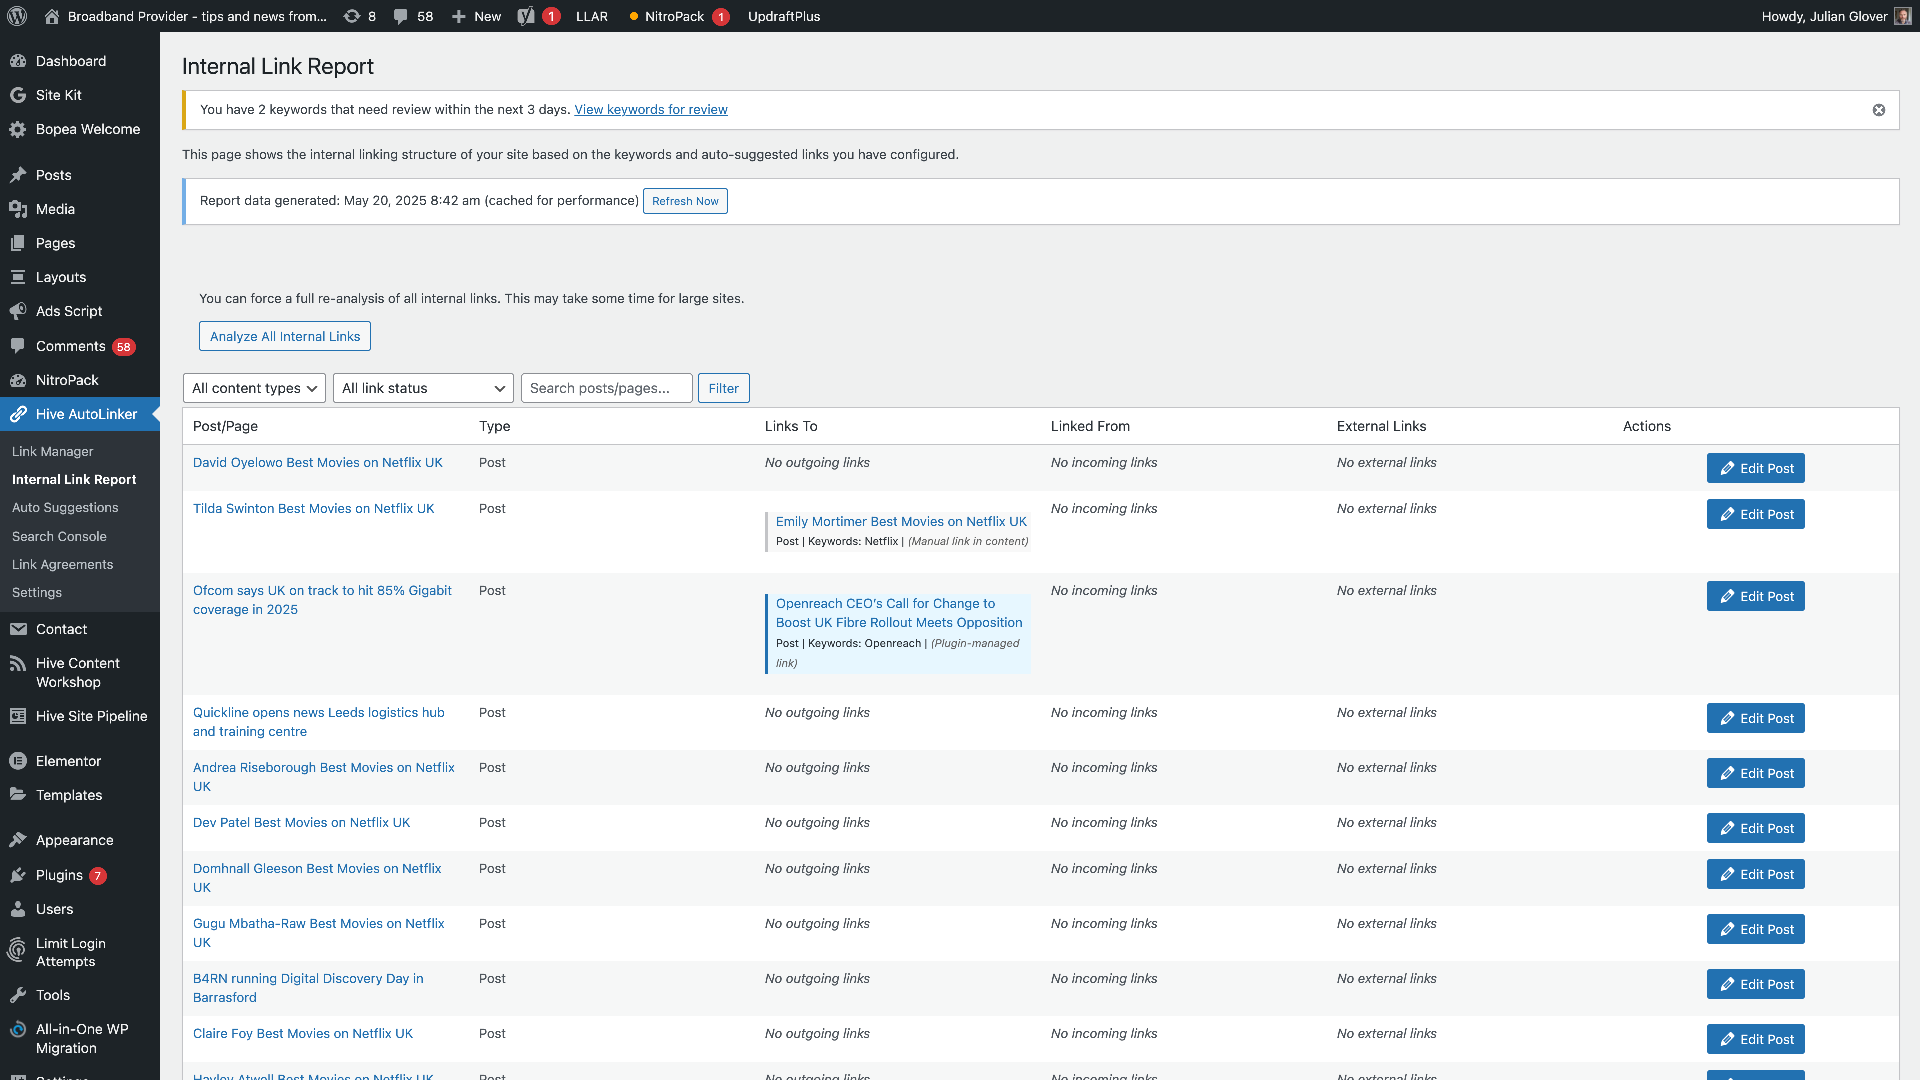Select the Appearance paintbrush icon

(x=18, y=840)
